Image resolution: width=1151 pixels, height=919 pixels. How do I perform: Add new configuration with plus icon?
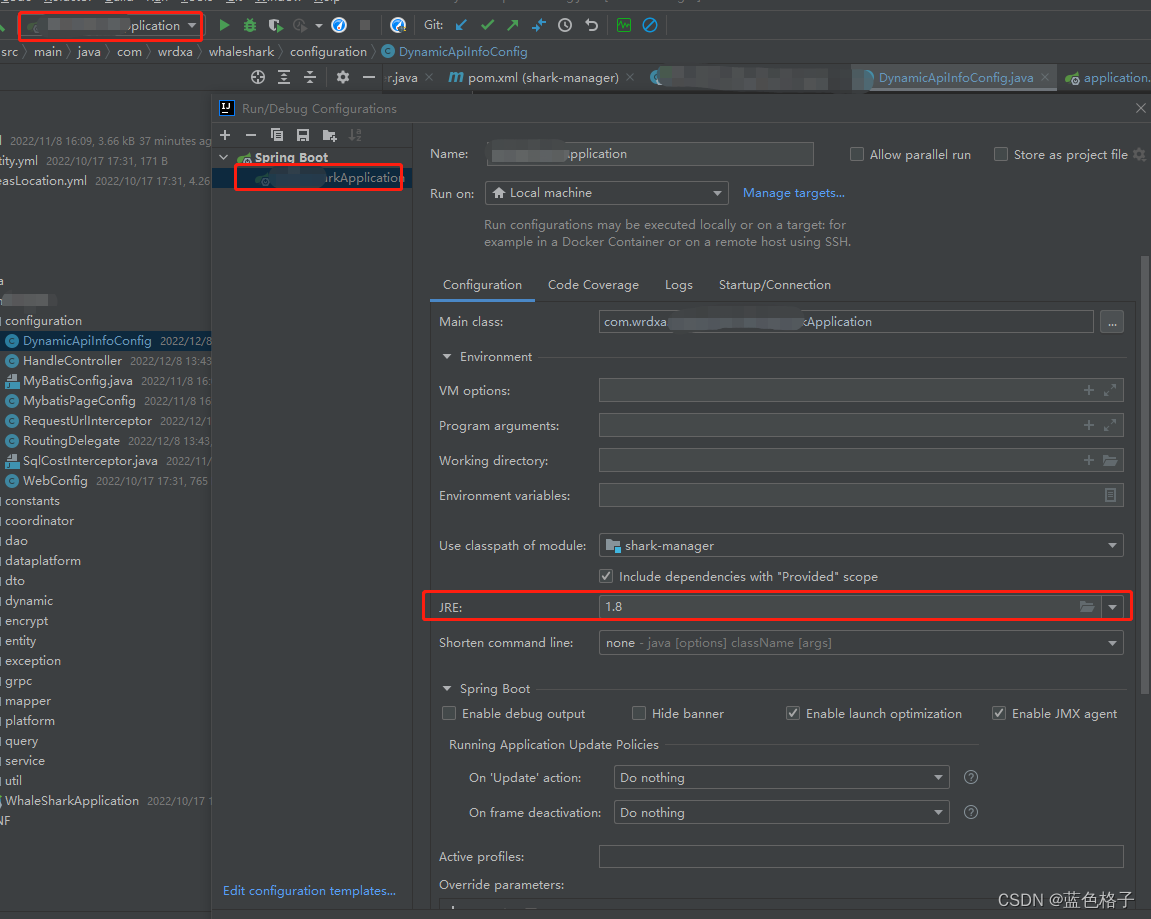click(225, 135)
